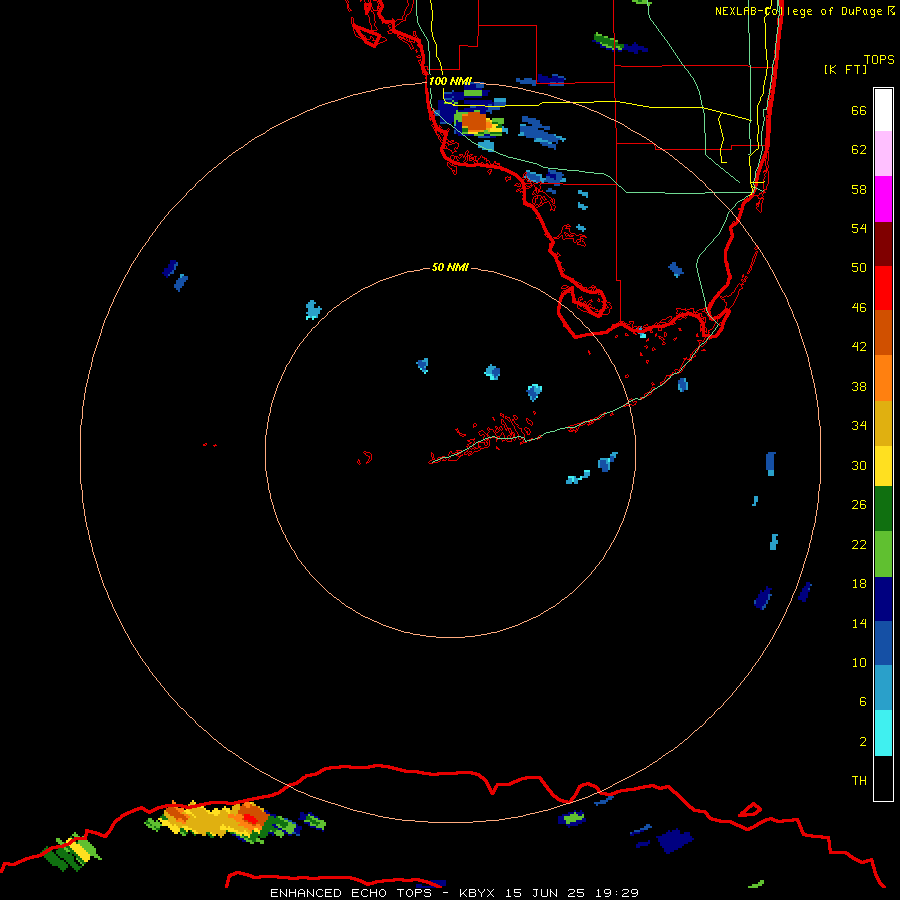
Task: Click the "50 NMI" range ring label
Action: 450,267
